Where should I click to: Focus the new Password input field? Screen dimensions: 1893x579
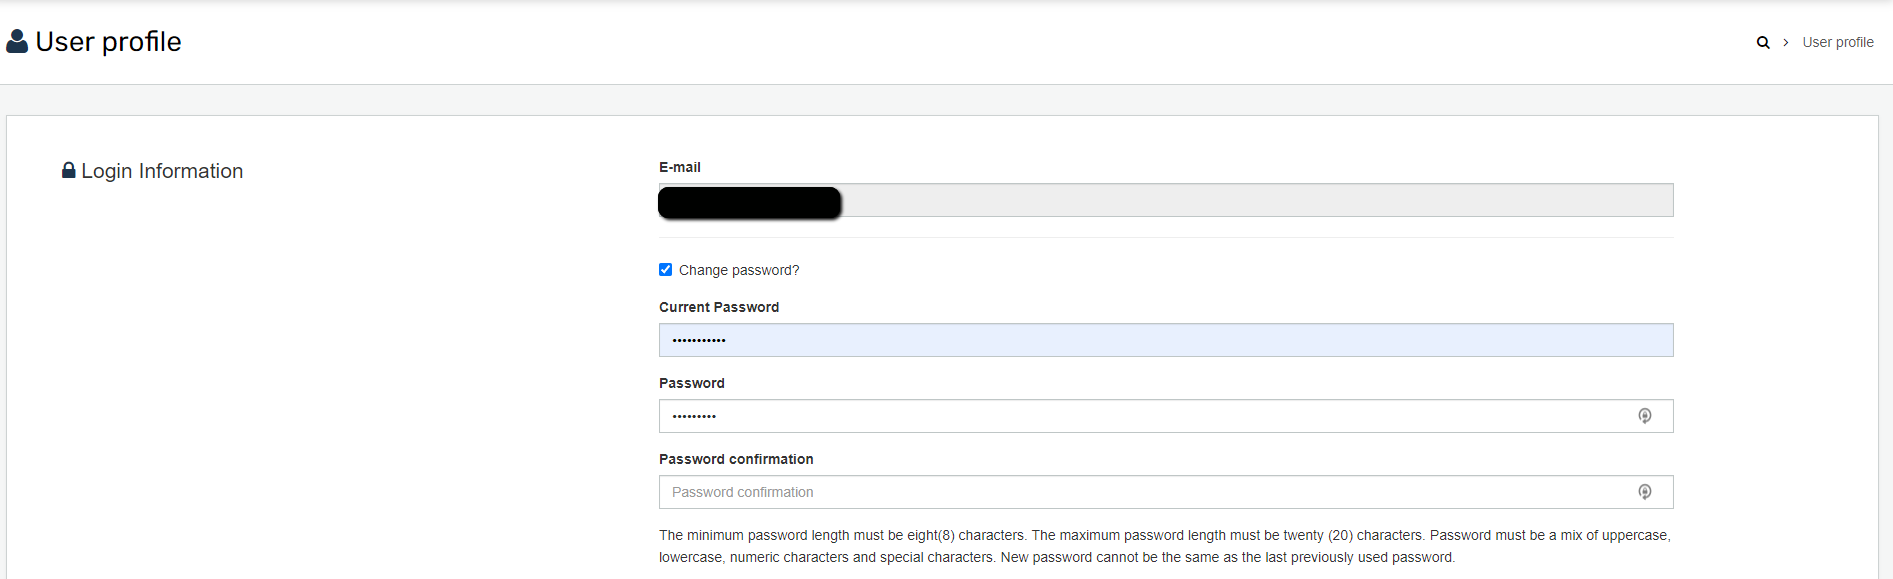[x=1166, y=416]
